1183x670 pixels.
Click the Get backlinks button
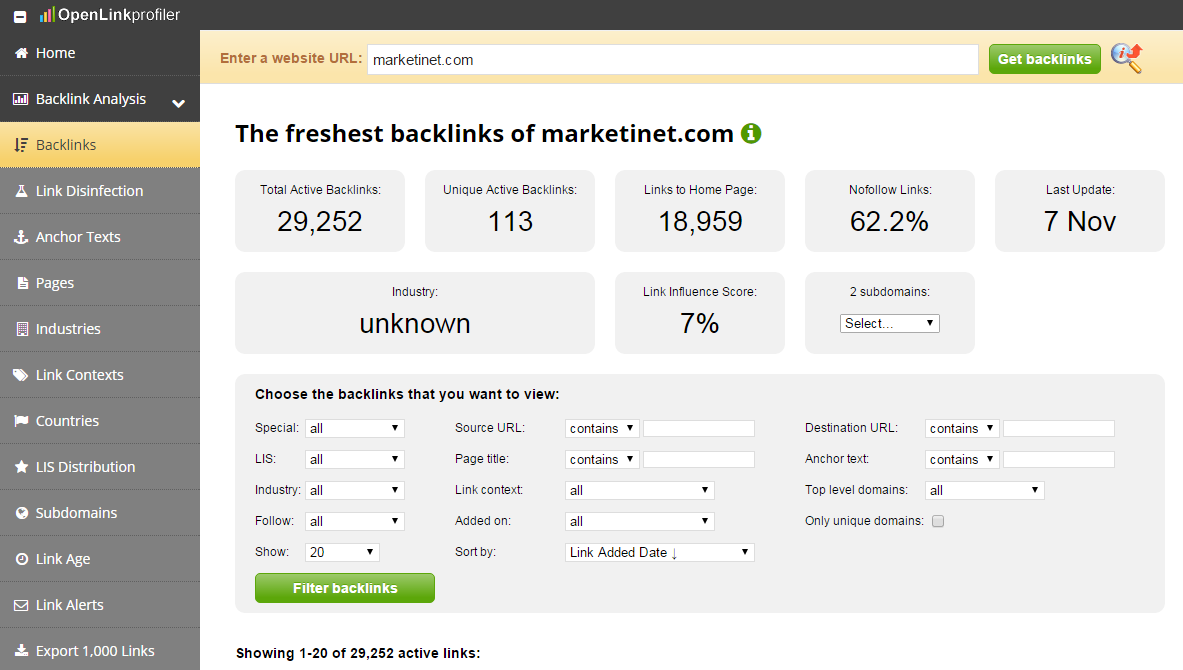click(1045, 59)
